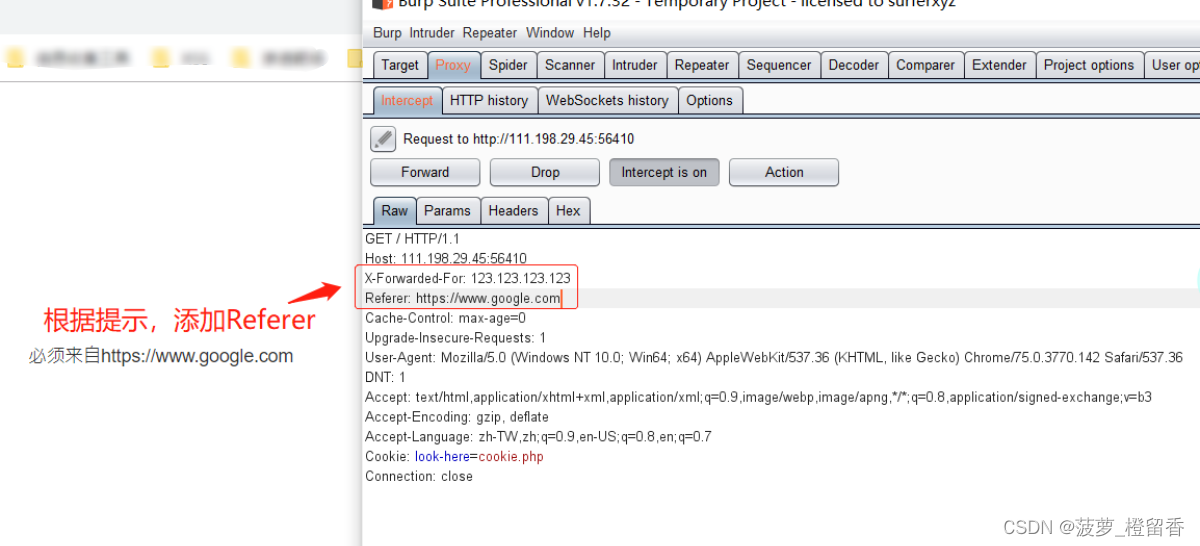
Task: Click the Host header line
Action: 446,258
